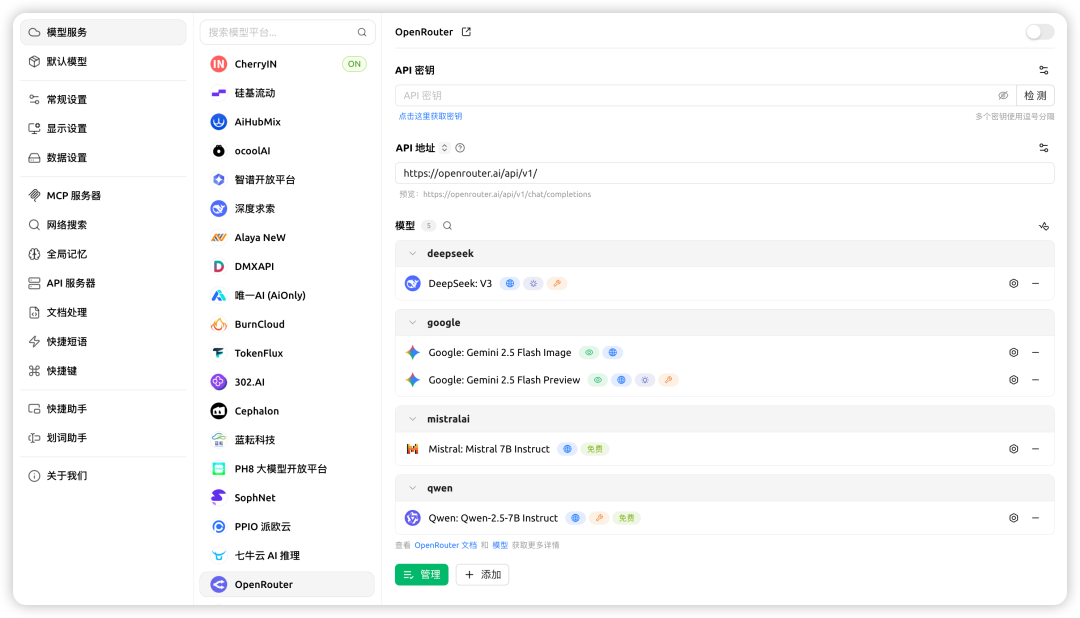Remove Gemini 2.5 Flash Image model
The height and width of the screenshot is (618, 1080).
tap(1035, 353)
